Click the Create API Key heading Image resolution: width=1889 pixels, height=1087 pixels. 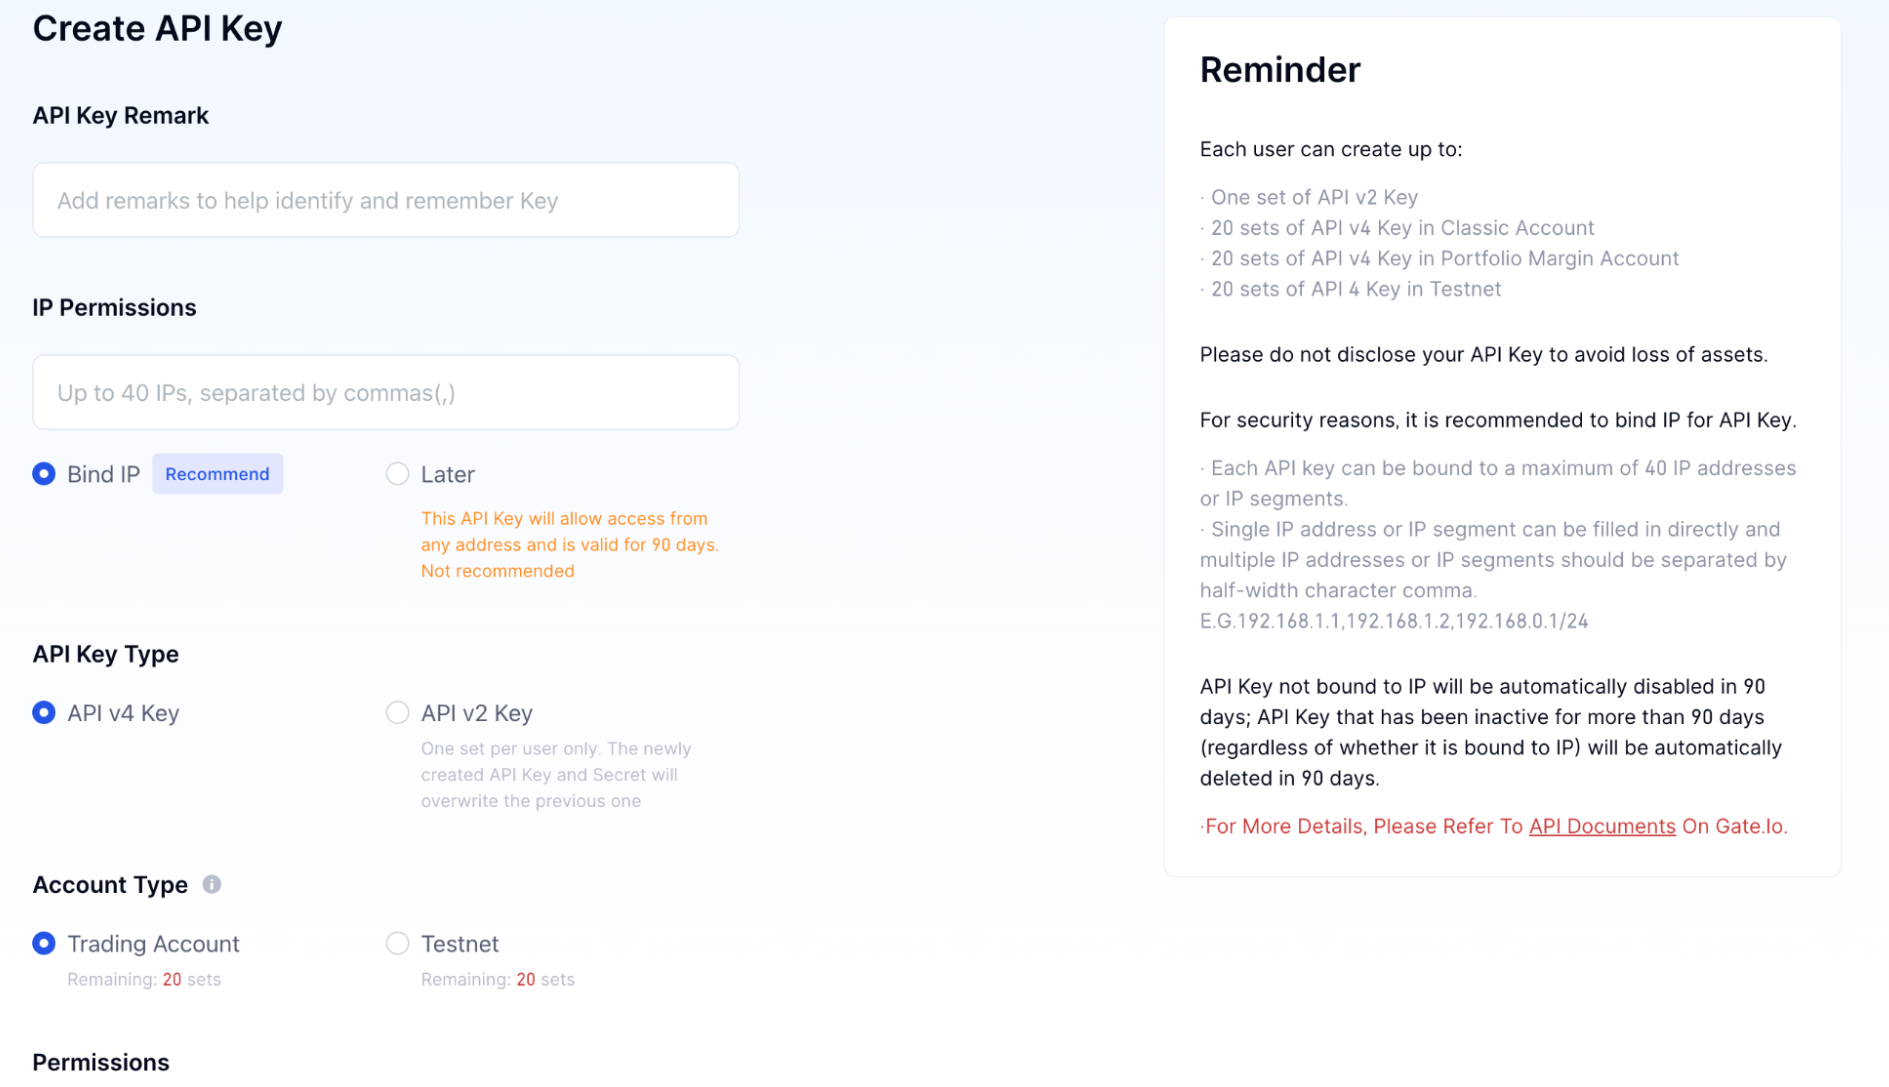click(x=157, y=28)
